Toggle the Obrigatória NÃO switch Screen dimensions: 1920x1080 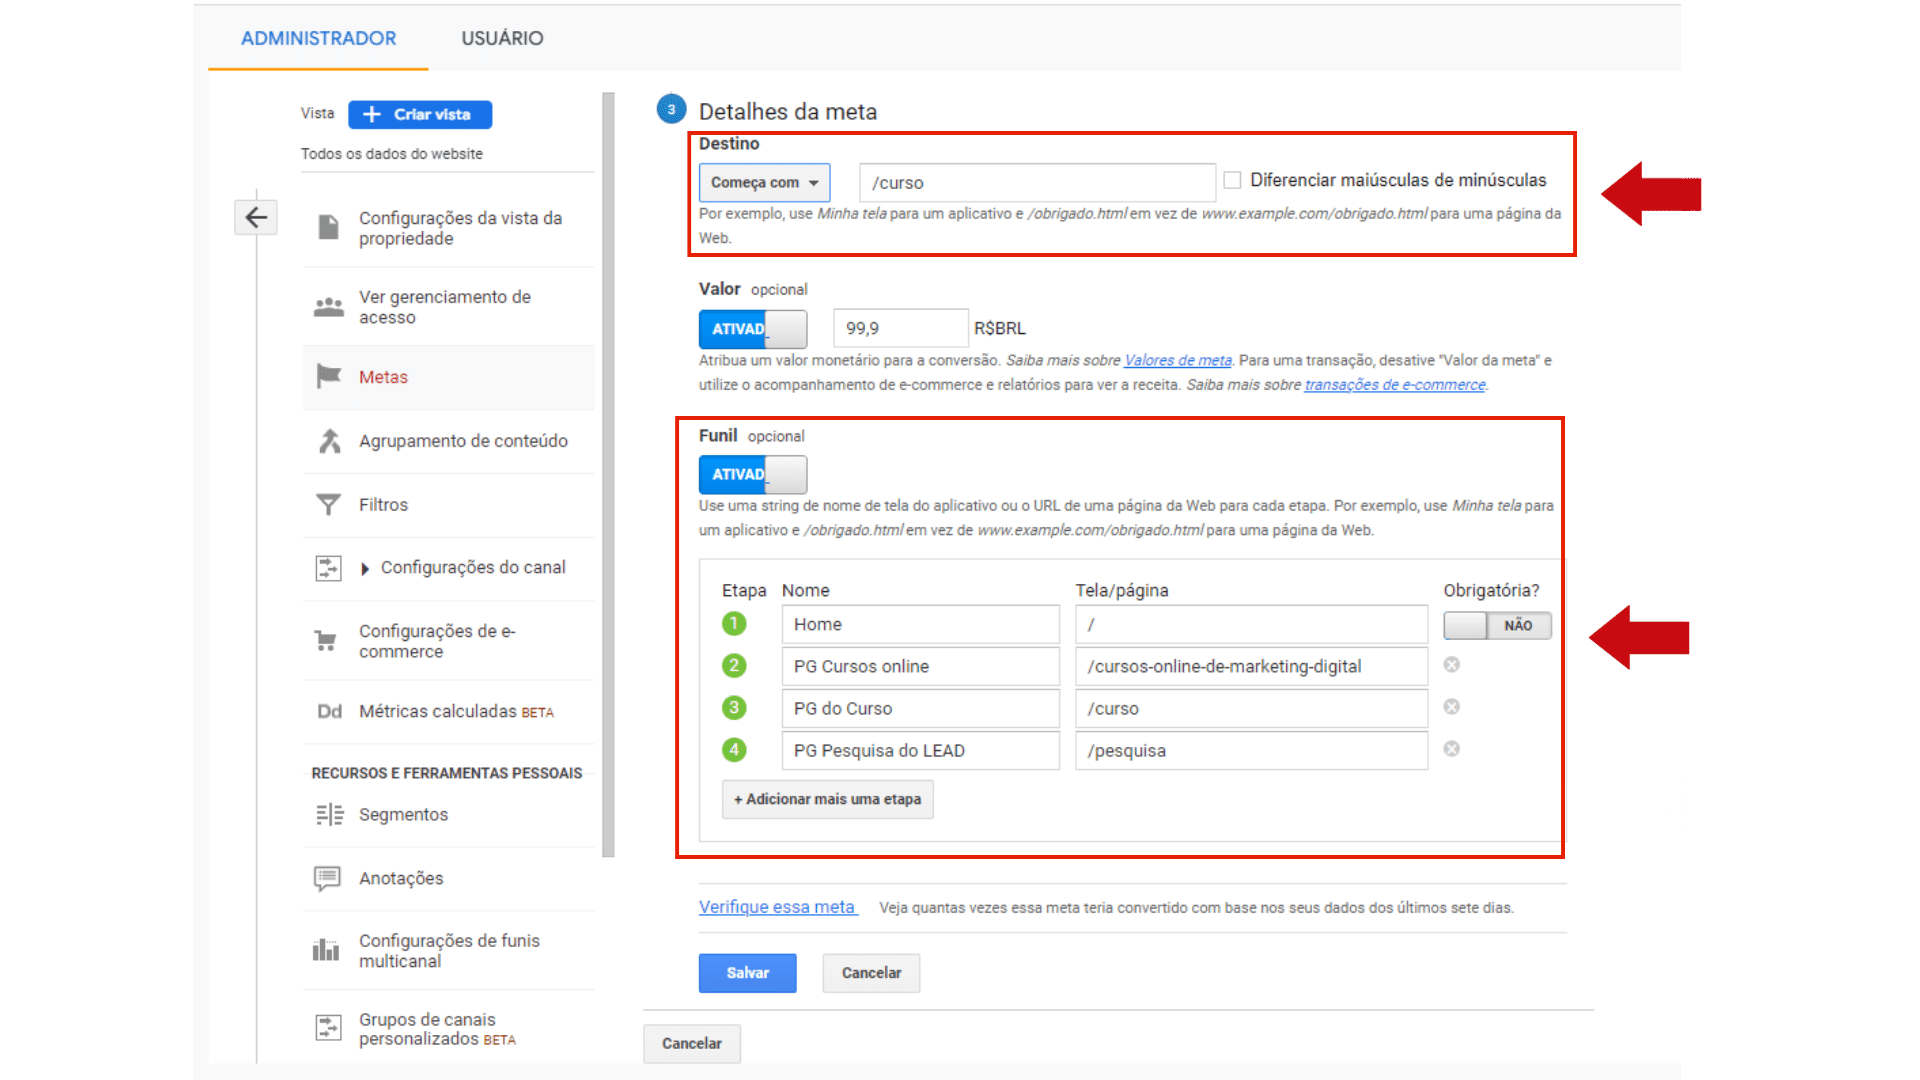point(1497,625)
